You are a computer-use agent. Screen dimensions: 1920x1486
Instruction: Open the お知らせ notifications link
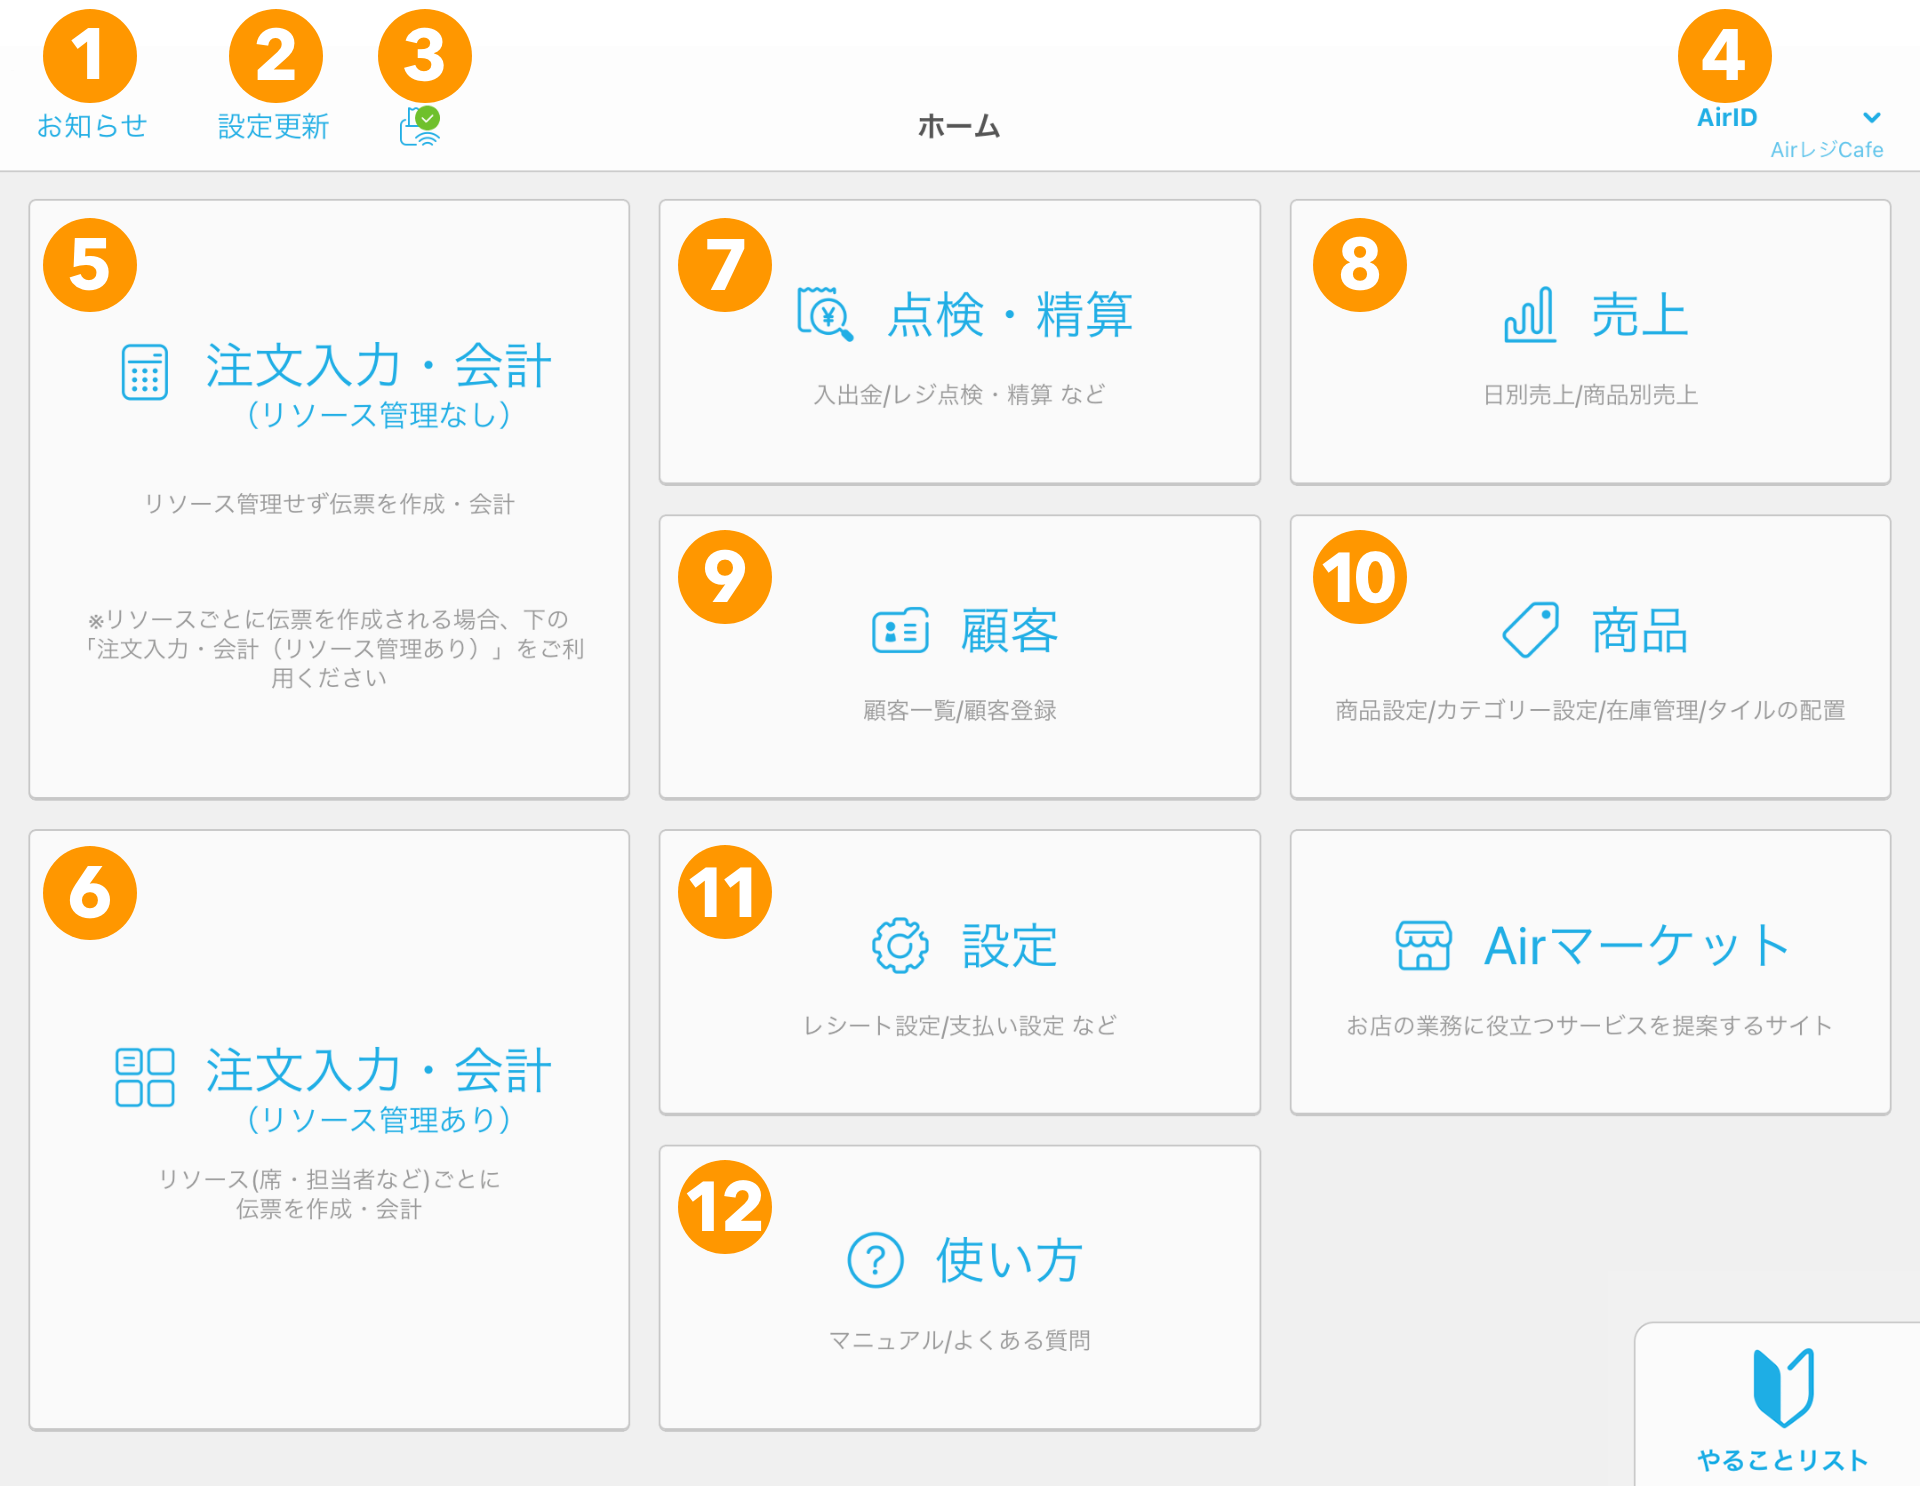click(92, 126)
